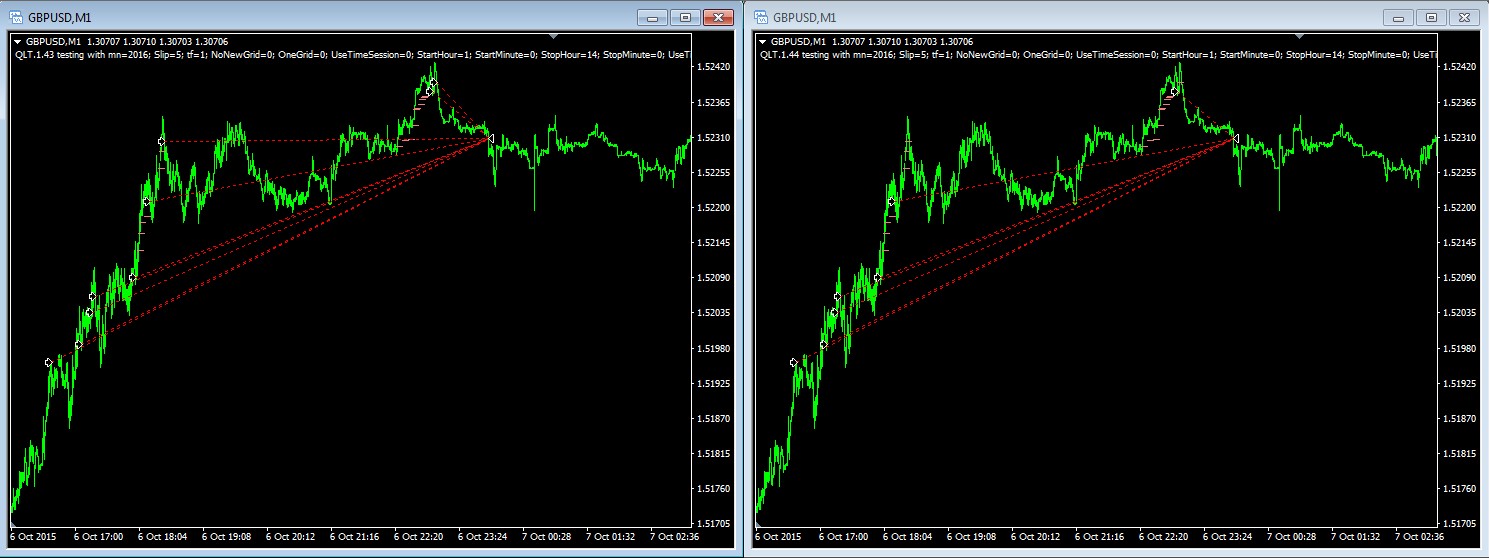The height and width of the screenshot is (558, 1489).
Task: Click time label 6 Oct 22:20 on right chart
Action: 1165,537
